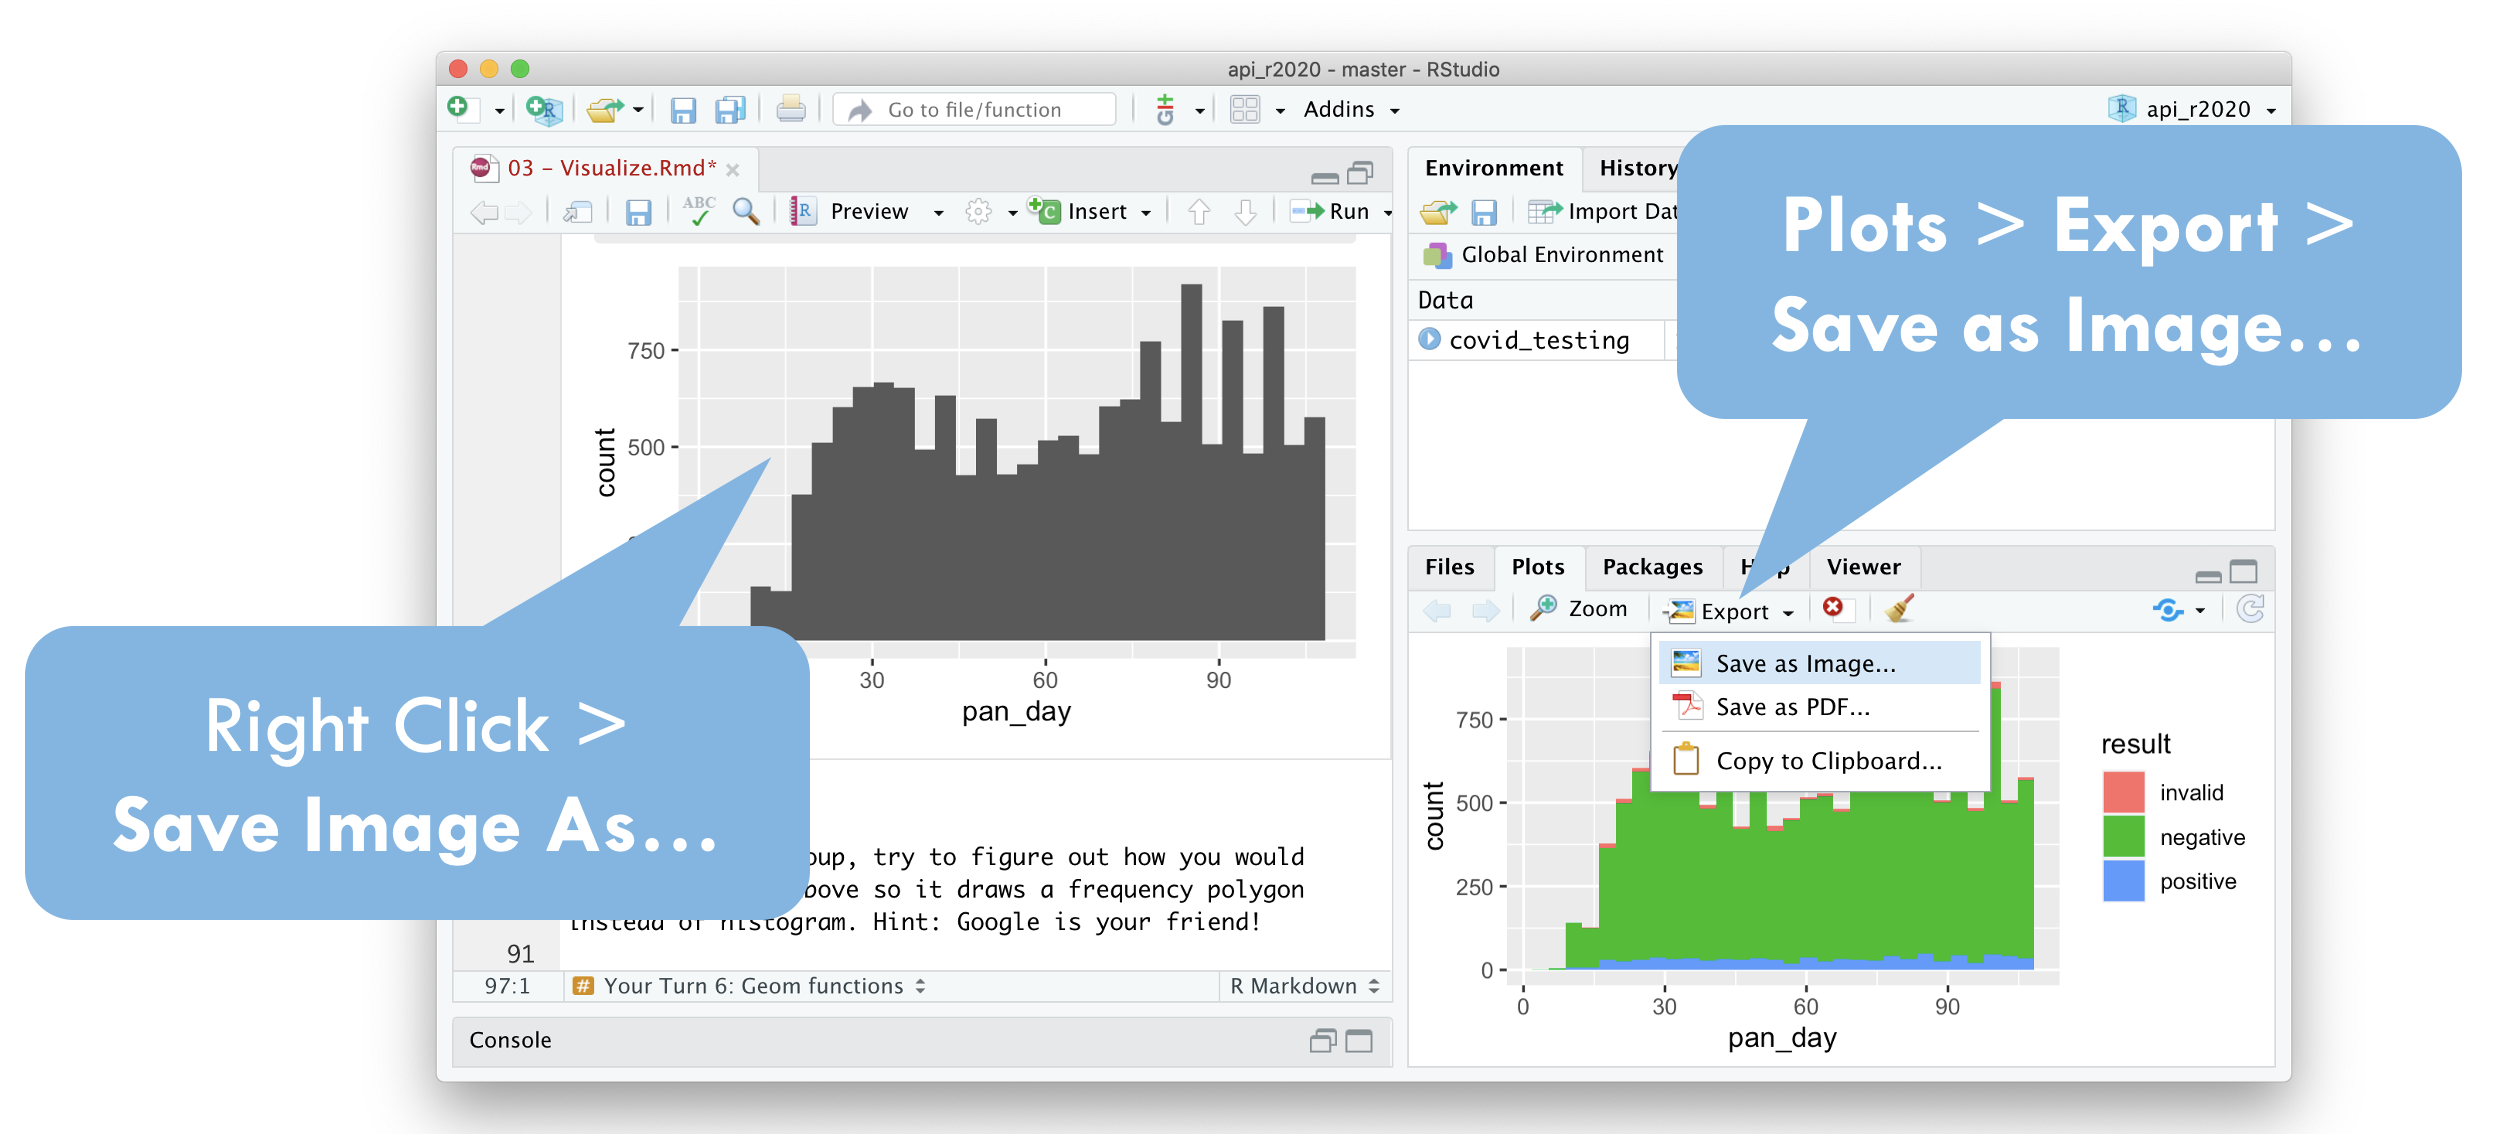
Task: Expand the covid_testing data object
Action: coord(1430,340)
